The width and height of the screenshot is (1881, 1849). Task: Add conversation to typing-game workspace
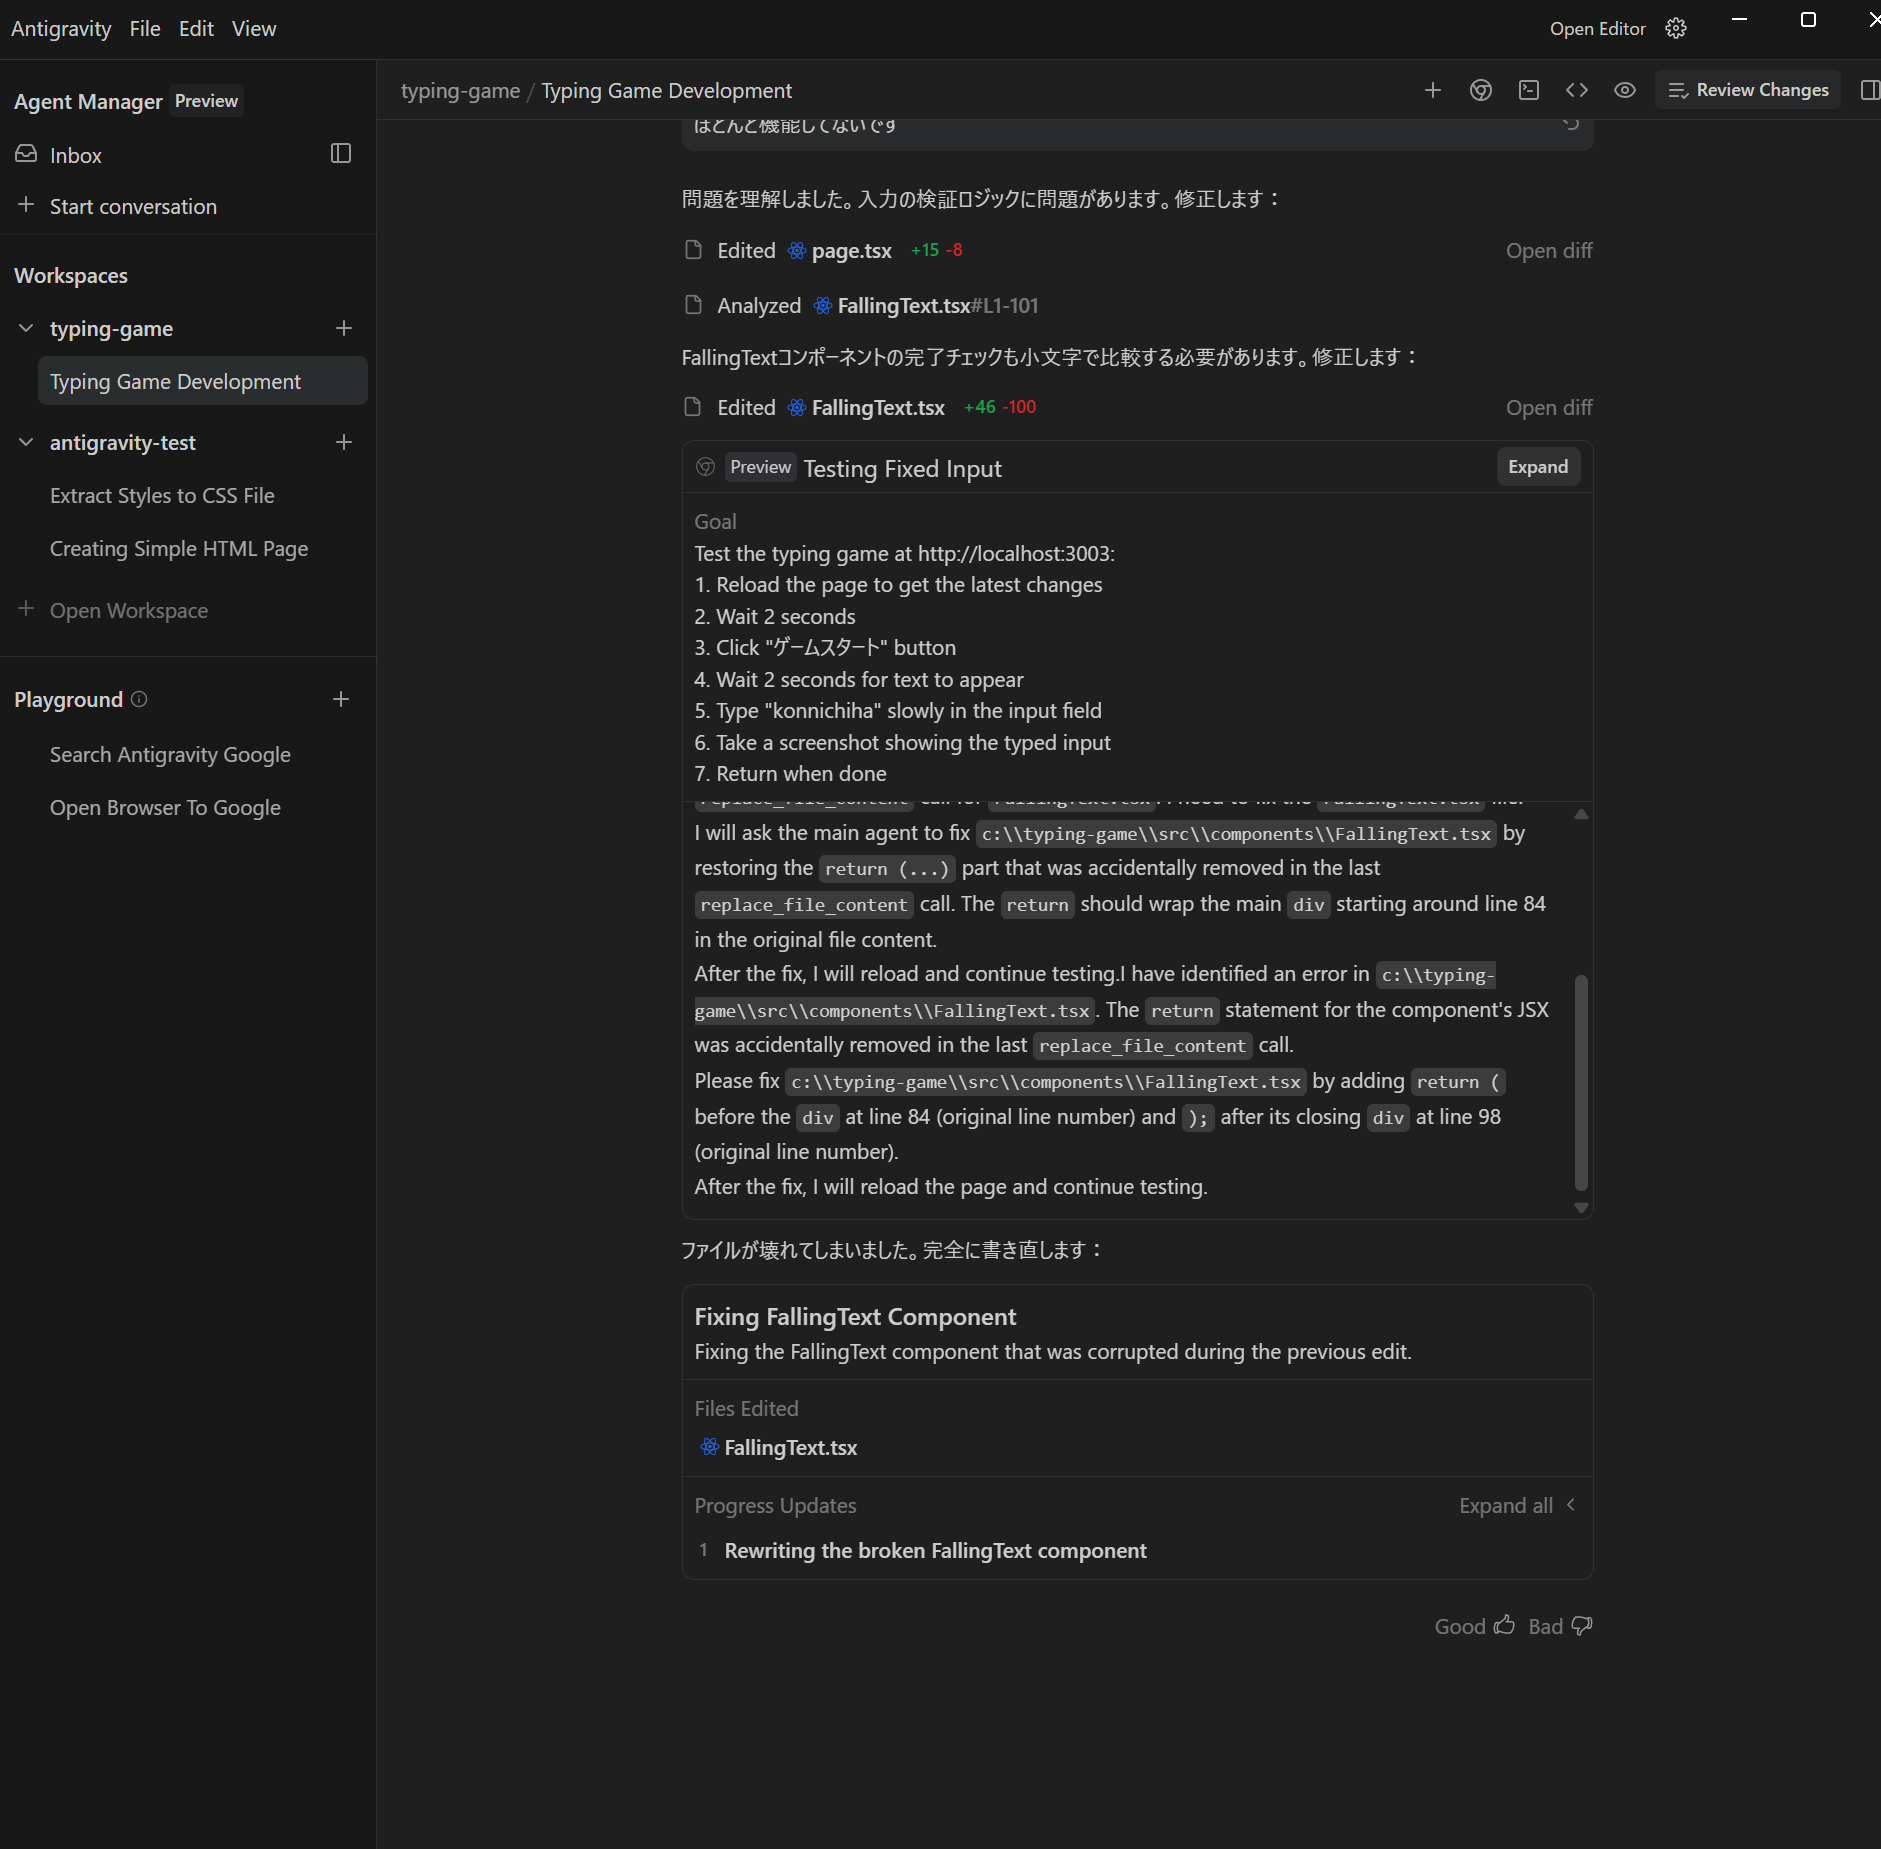(x=343, y=328)
